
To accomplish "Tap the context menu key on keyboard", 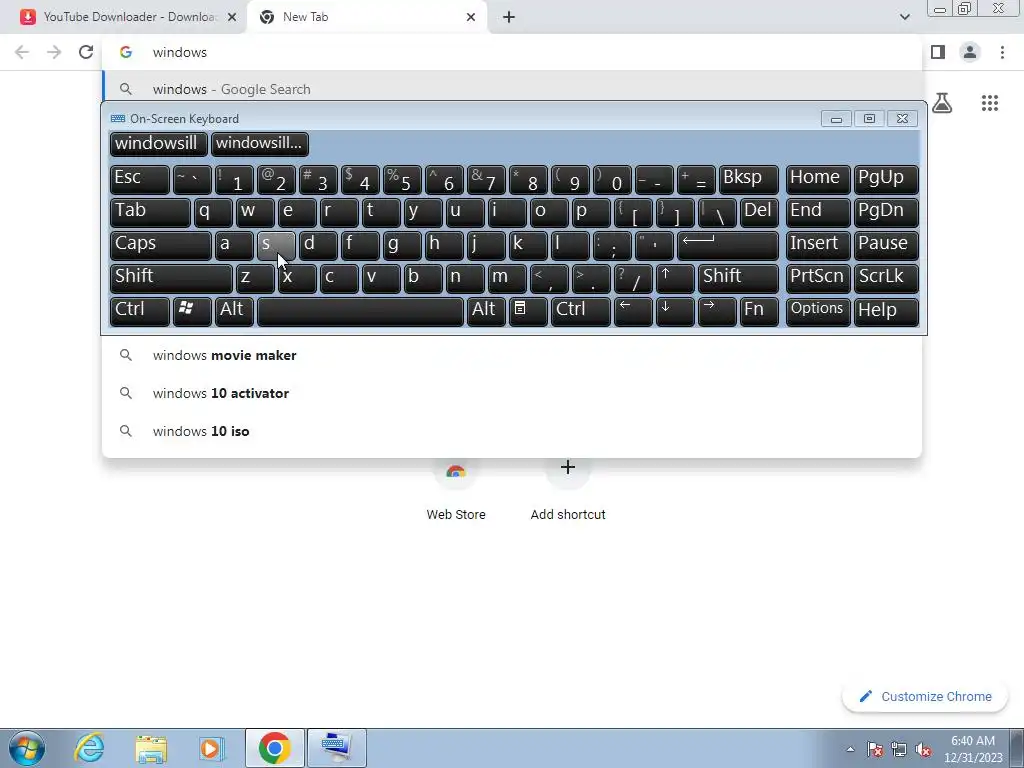I will (x=528, y=312).
